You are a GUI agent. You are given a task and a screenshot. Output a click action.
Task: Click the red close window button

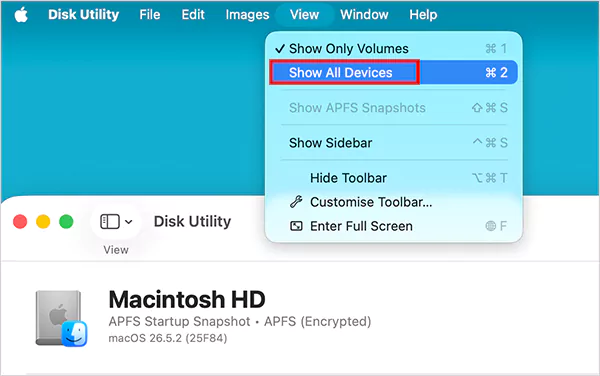pyautogui.click(x=20, y=221)
